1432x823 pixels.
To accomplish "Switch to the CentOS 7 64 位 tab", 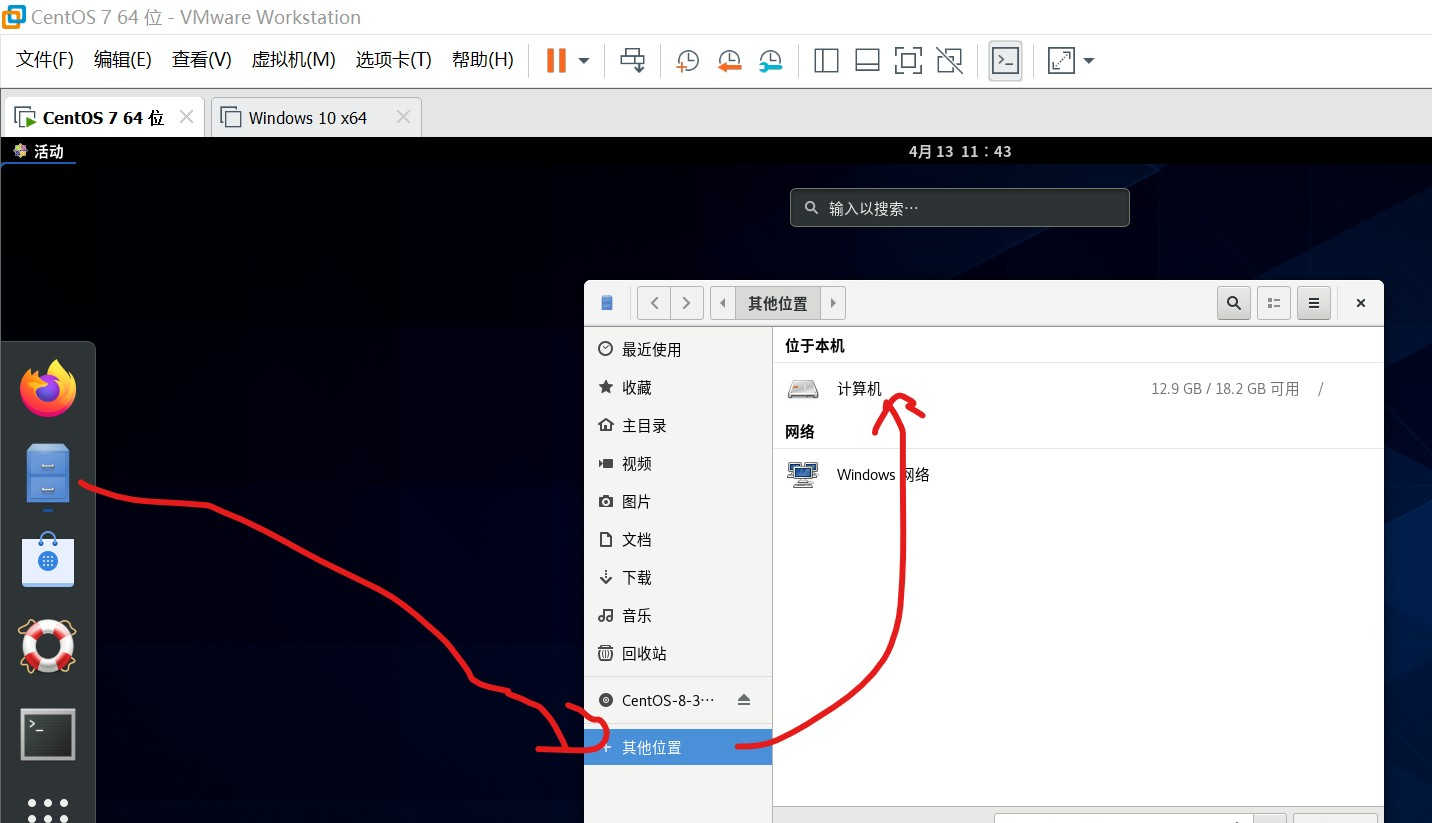I will (x=103, y=117).
